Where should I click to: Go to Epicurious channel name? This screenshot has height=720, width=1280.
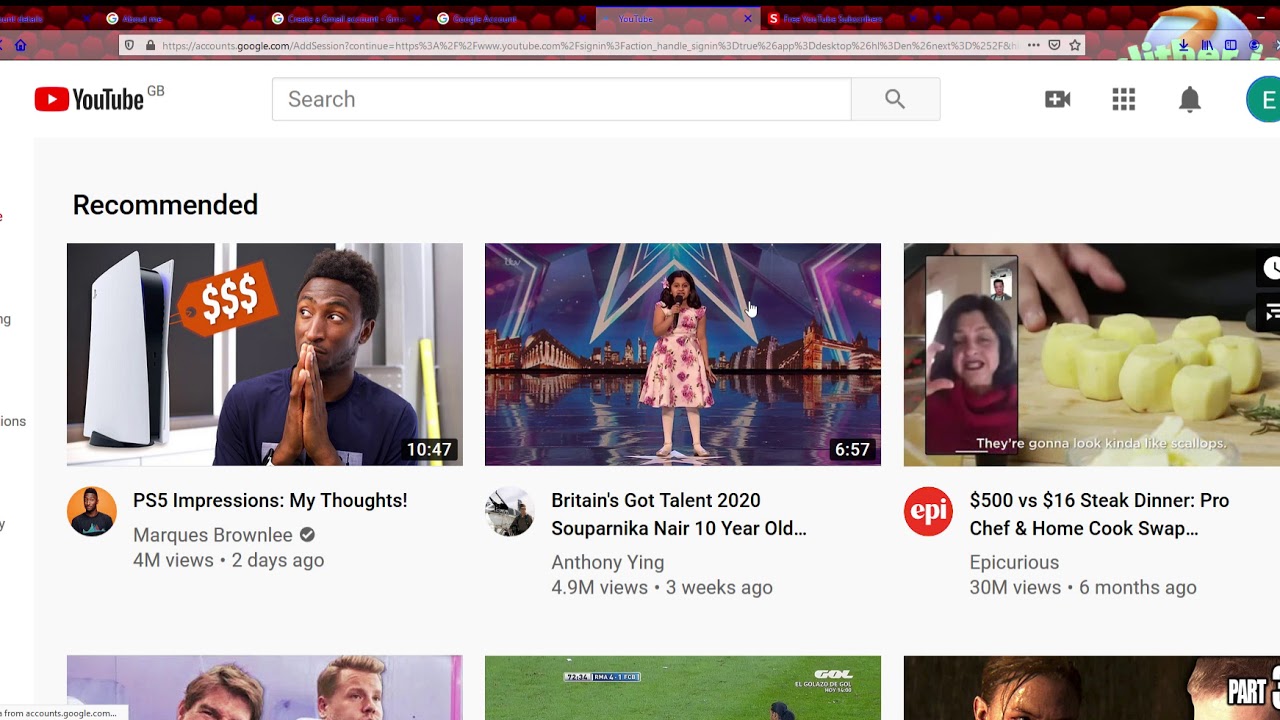[1014, 562]
